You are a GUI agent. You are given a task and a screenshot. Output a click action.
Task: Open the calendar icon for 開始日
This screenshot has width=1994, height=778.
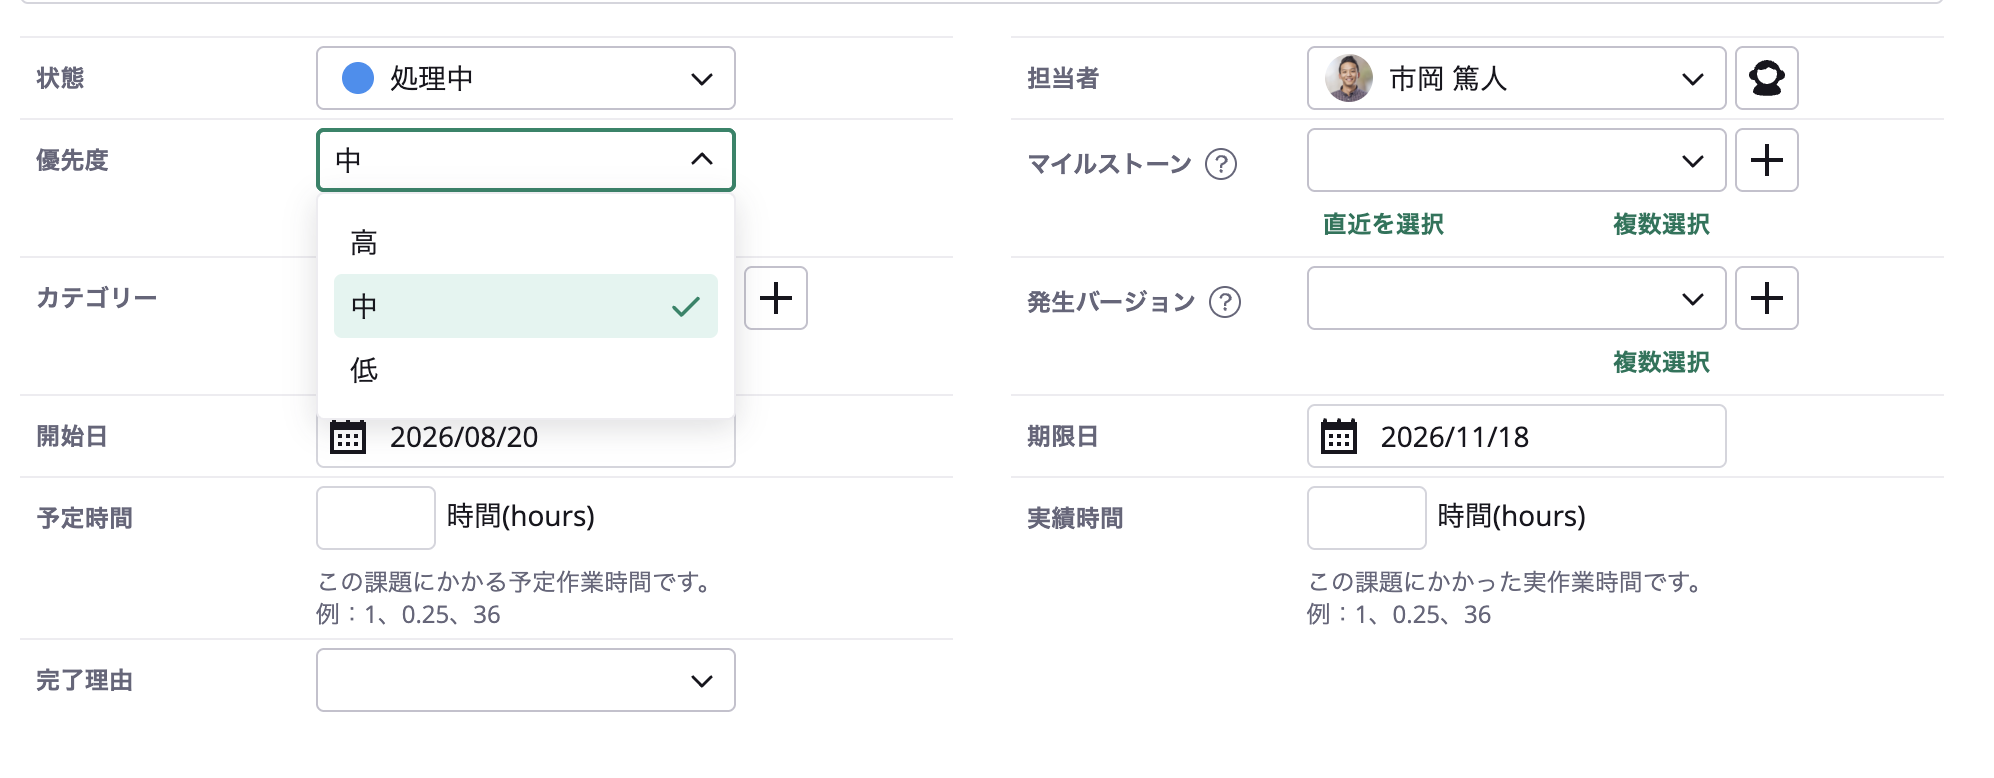tap(348, 437)
